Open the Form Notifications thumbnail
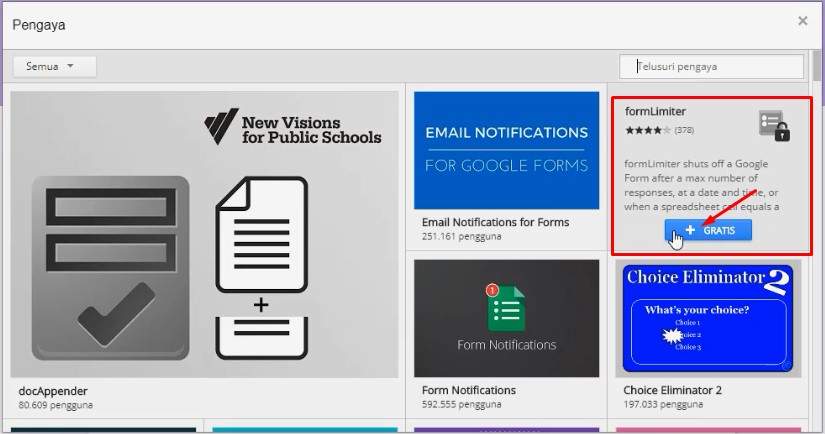The height and width of the screenshot is (434, 825). coord(506,318)
